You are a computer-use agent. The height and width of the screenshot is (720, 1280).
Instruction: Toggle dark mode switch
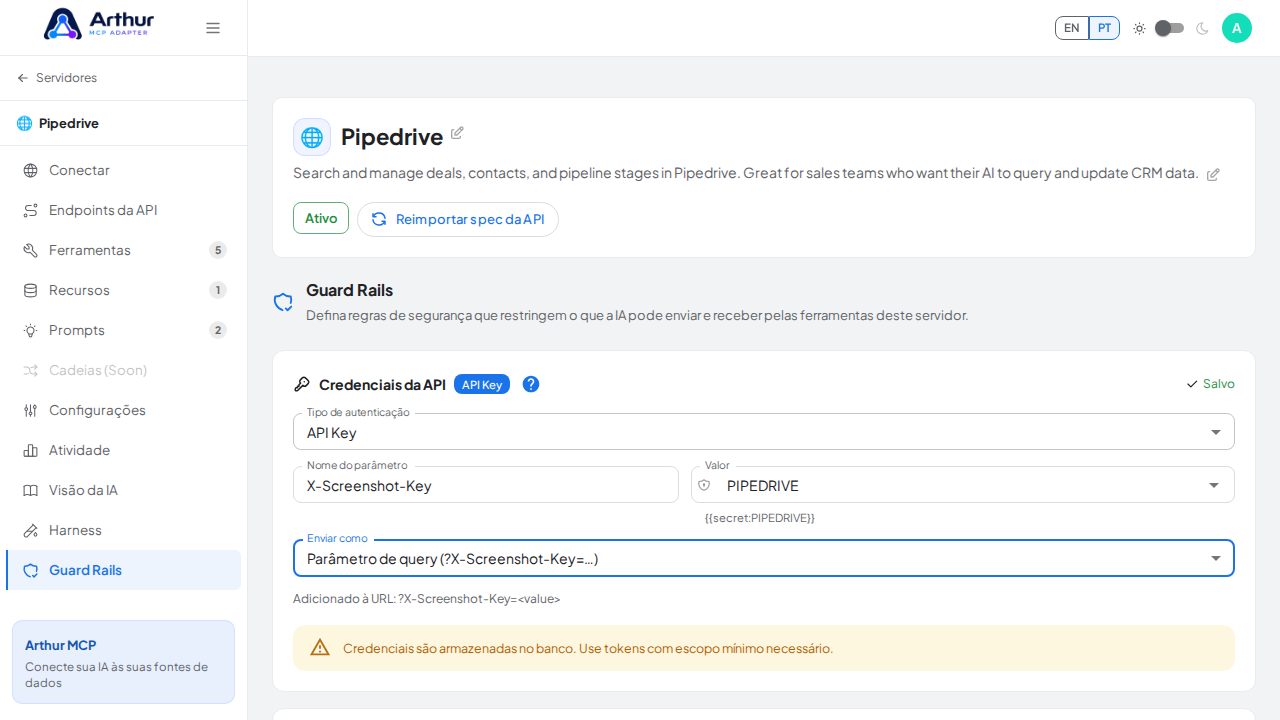coord(1170,28)
